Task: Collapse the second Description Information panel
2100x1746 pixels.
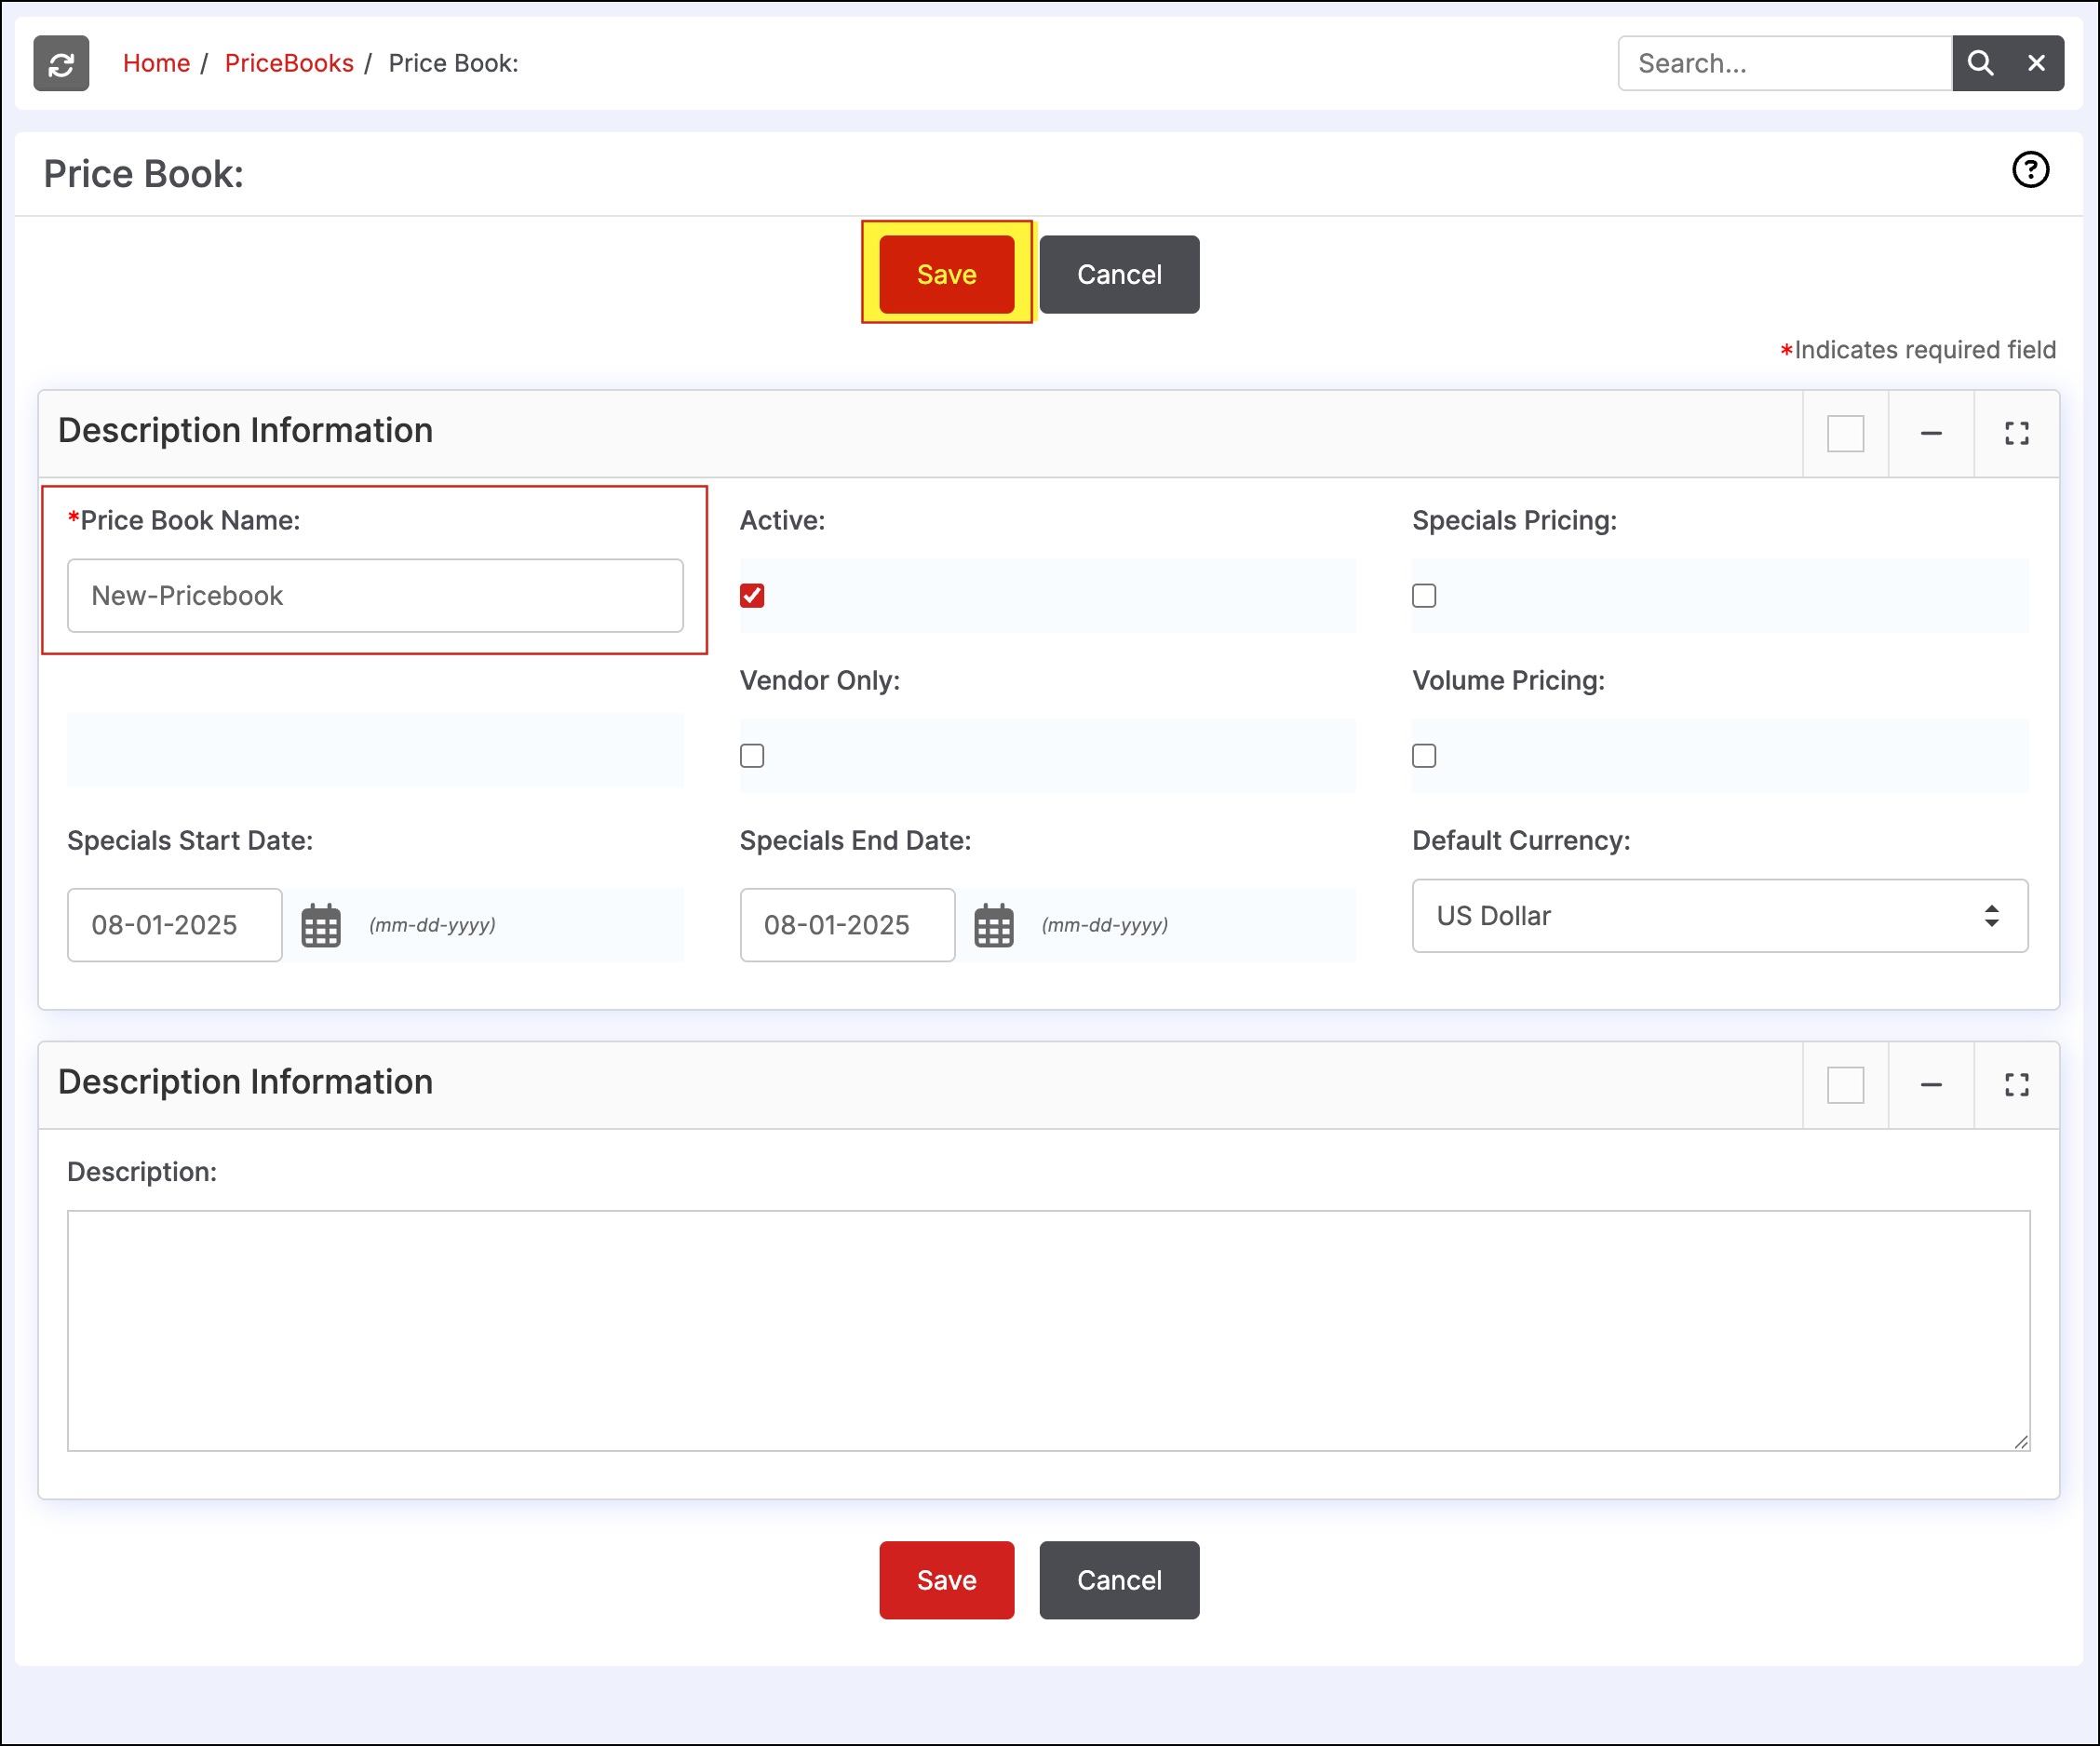Action: click(x=1931, y=1085)
